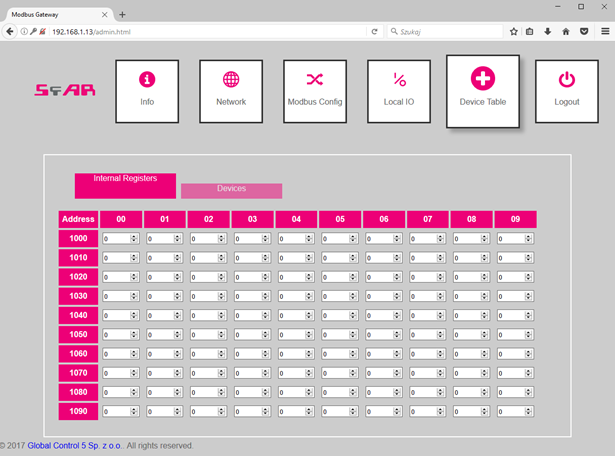
Task: Adjust spinner of register 1020 column 04
Action: (309, 277)
